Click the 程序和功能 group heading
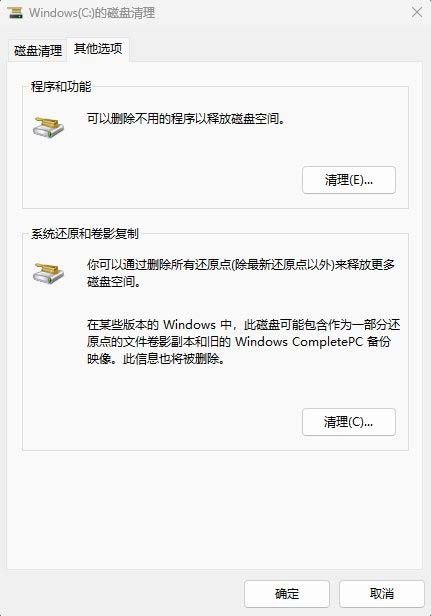Image resolution: width=431 pixels, height=616 pixels. 61,86
